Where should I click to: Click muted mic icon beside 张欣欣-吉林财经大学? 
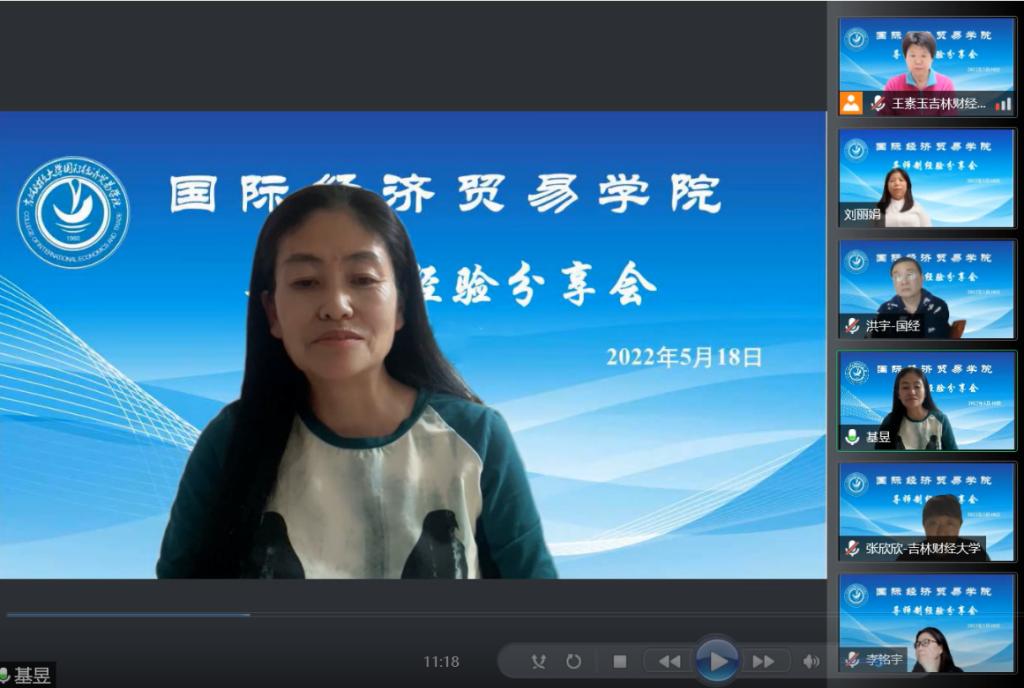click(852, 548)
